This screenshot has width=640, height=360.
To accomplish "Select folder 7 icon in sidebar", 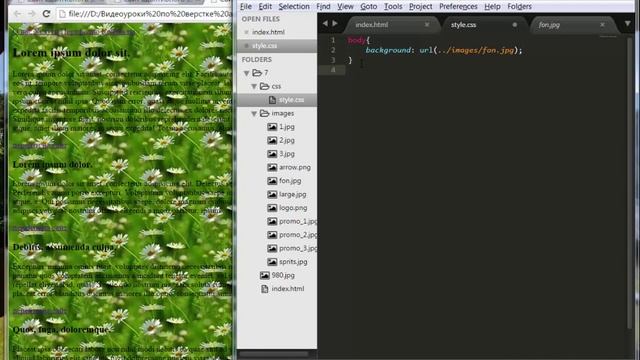I will (257, 73).
